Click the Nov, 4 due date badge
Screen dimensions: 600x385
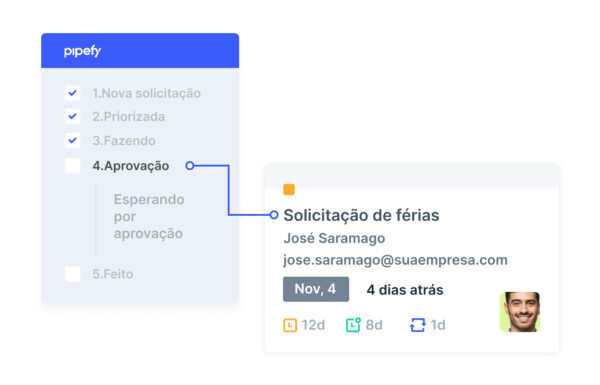point(316,289)
